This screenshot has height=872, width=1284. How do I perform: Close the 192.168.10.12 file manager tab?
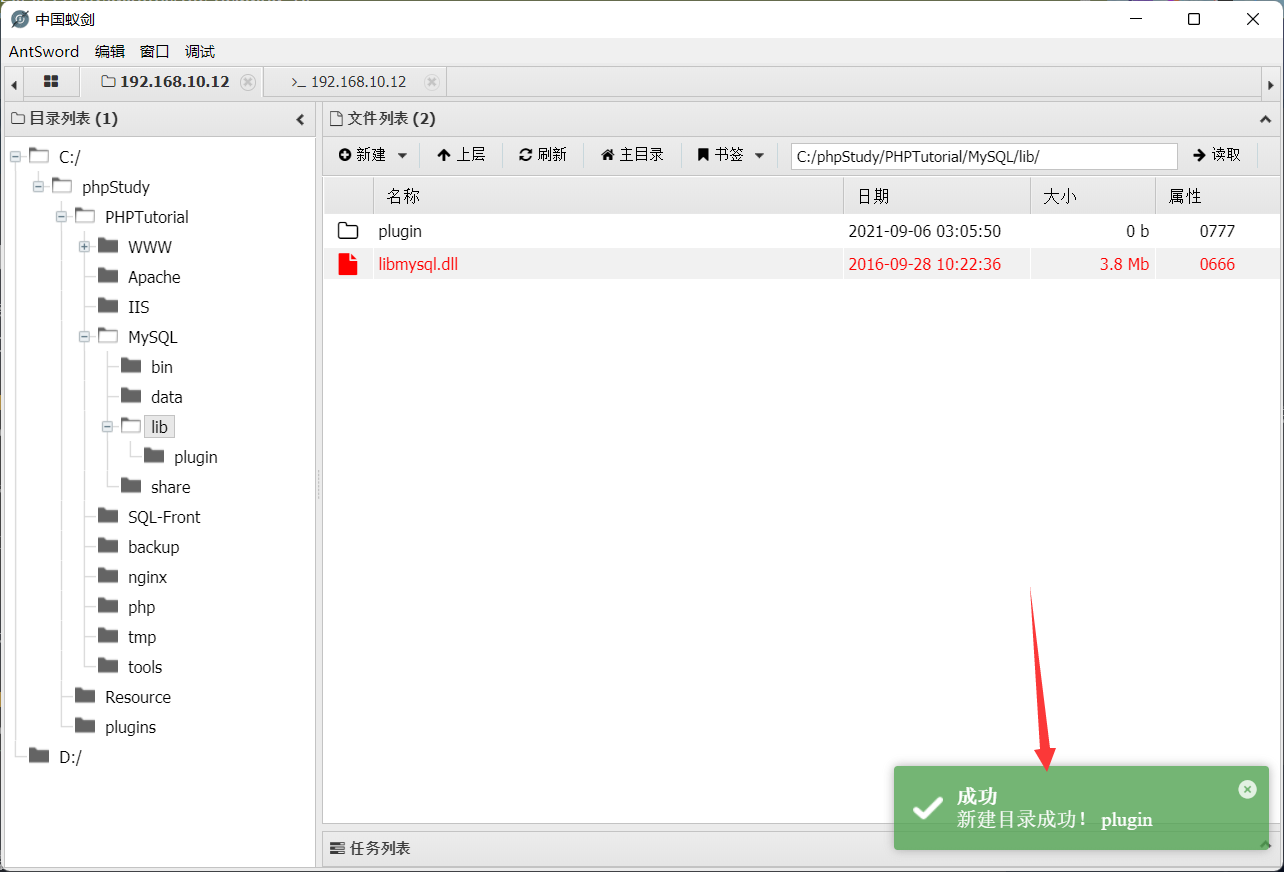(248, 82)
